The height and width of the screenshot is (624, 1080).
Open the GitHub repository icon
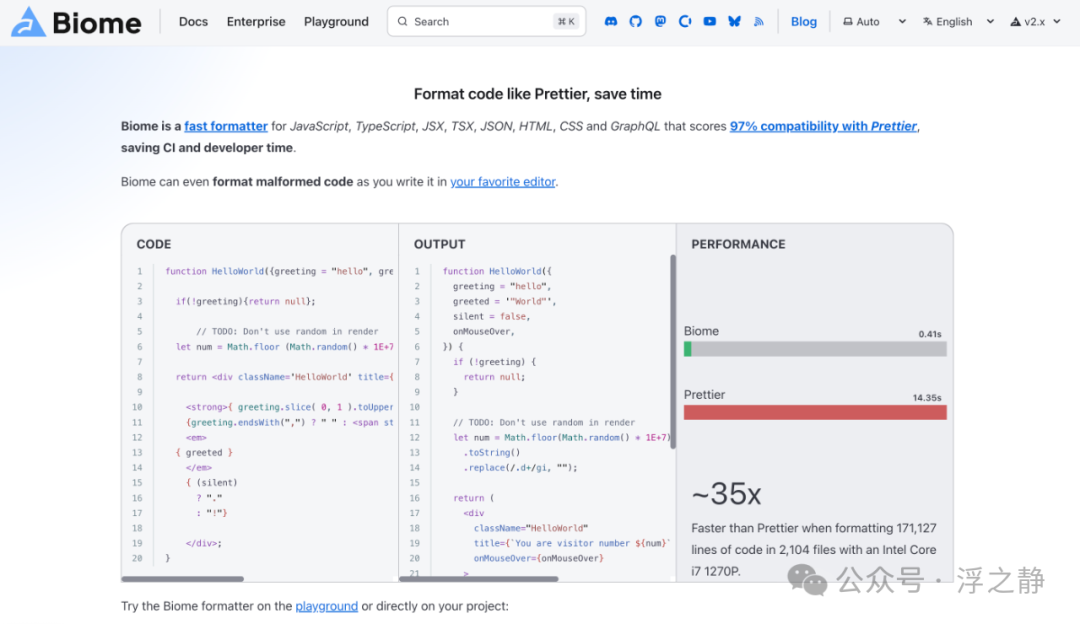(x=636, y=21)
